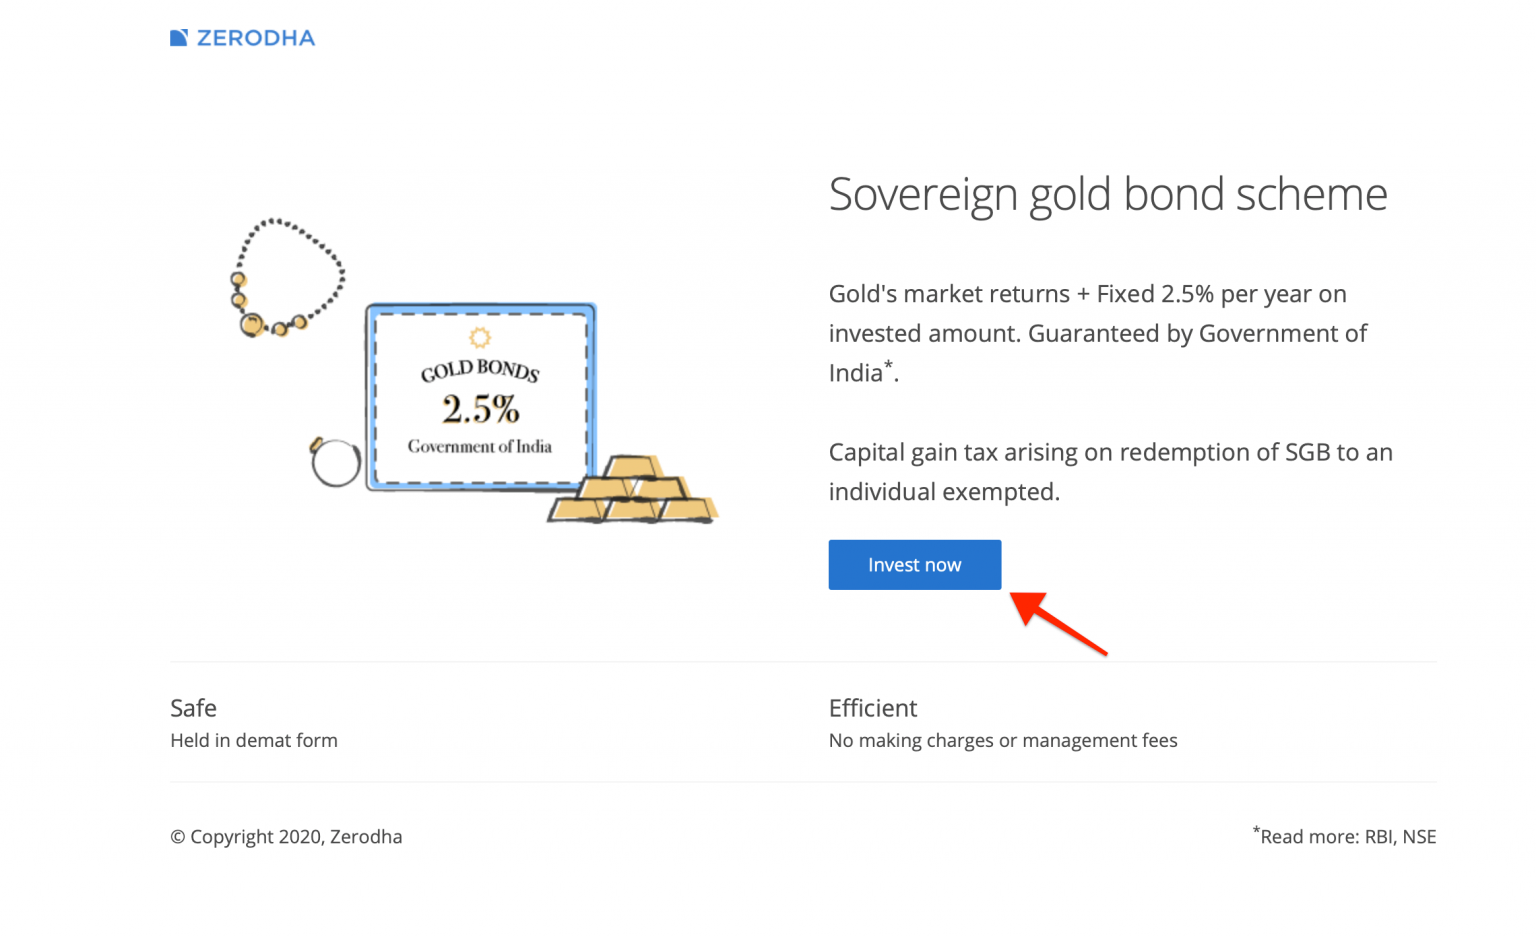Image resolution: width=1536 pixels, height=937 pixels.
Task: Select the Sovereign gold bond scheme heading
Action: point(1107,194)
